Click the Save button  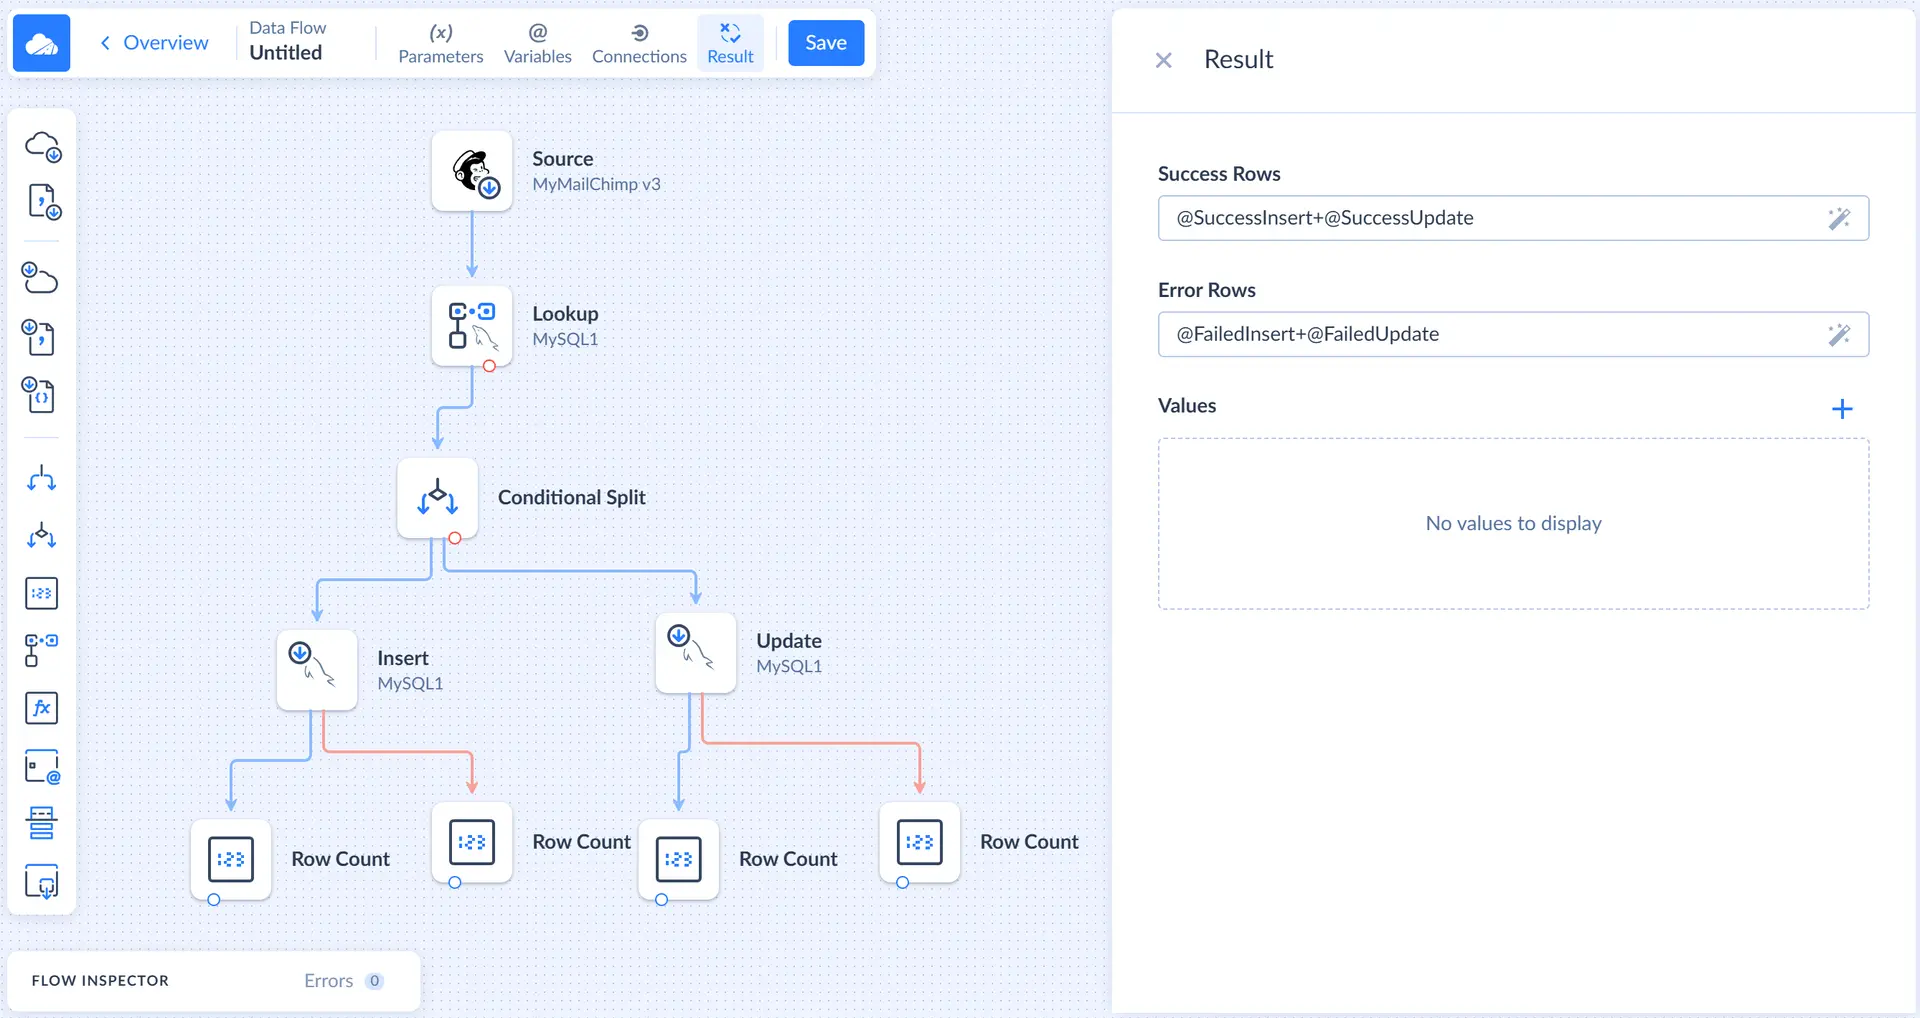(826, 43)
